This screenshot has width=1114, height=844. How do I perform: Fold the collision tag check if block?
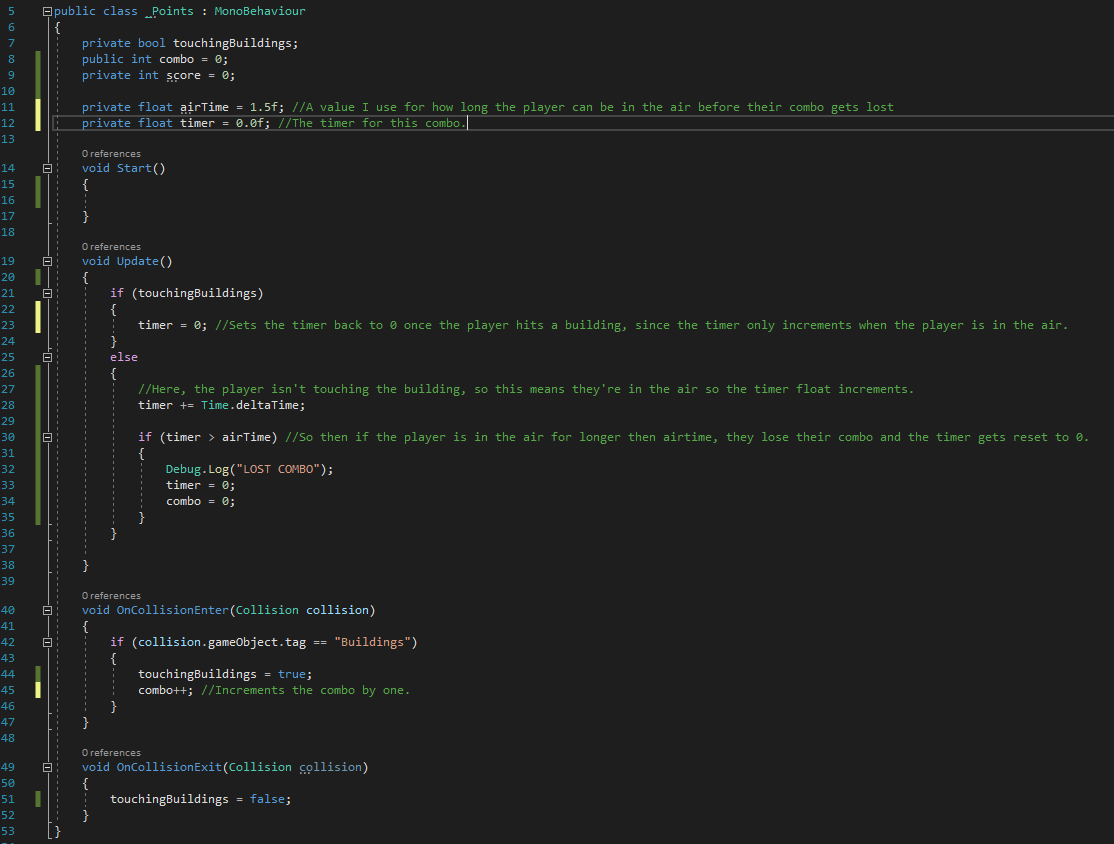[x=47, y=642]
